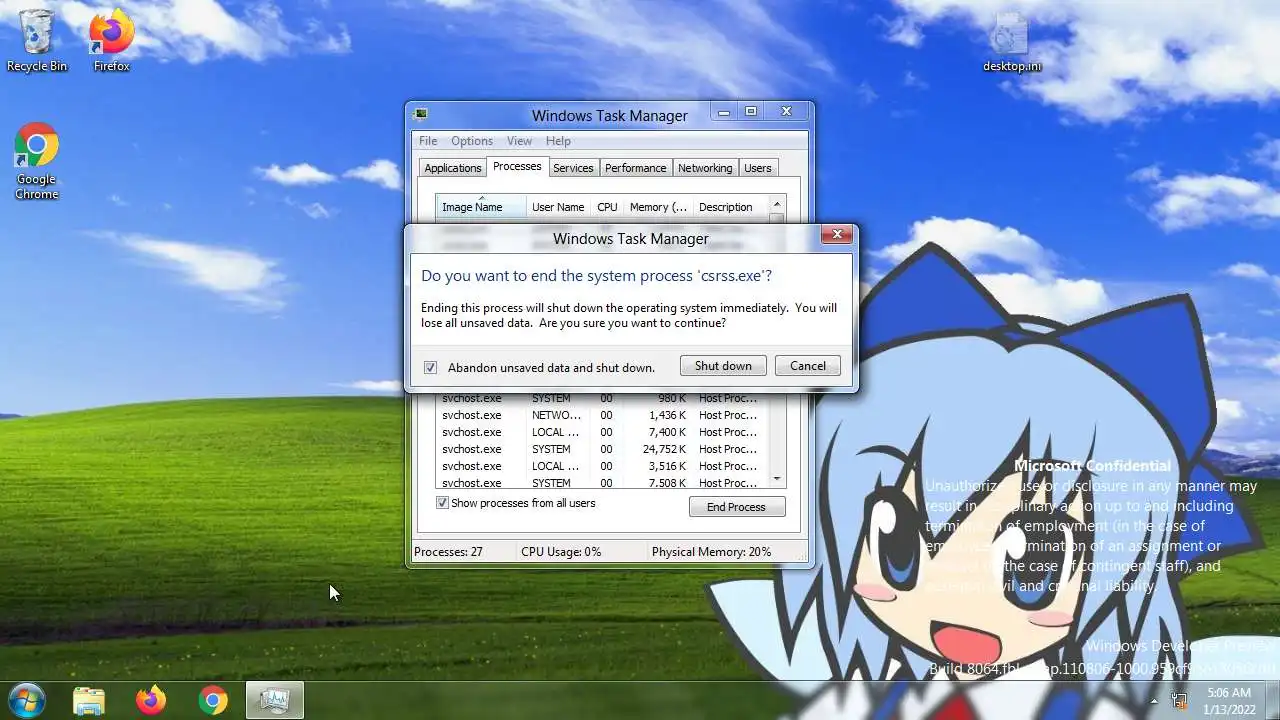Image resolution: width=1280 pixels, height=720 pixels.
Task: Select the svchost.exe row using 7,400 K
Action: point(601,432)
